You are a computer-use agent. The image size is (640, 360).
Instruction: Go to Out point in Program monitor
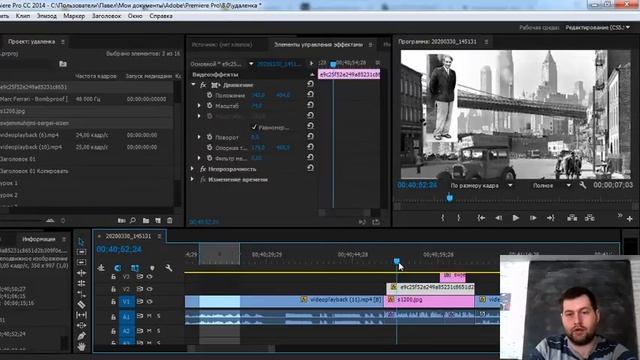coord(551,218)
